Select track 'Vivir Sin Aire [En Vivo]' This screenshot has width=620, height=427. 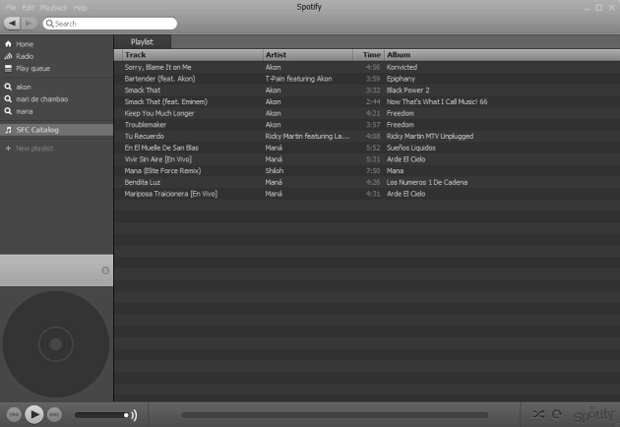click(158, 159)
